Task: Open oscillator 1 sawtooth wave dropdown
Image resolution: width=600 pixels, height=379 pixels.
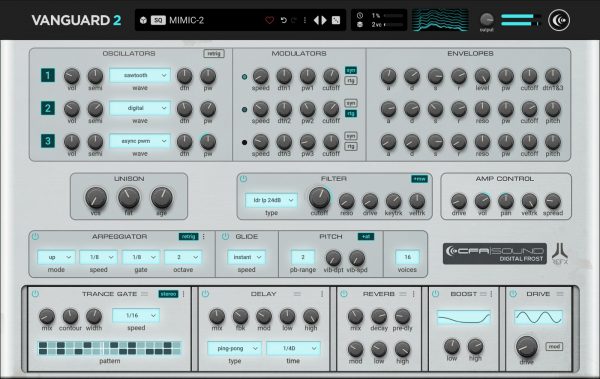Action: click(140, 75)
